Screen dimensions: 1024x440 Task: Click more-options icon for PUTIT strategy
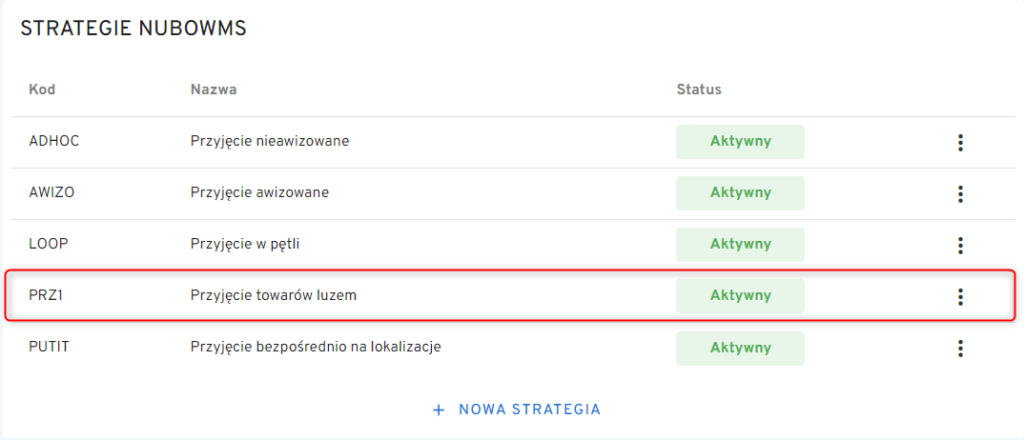click(960, 348)
